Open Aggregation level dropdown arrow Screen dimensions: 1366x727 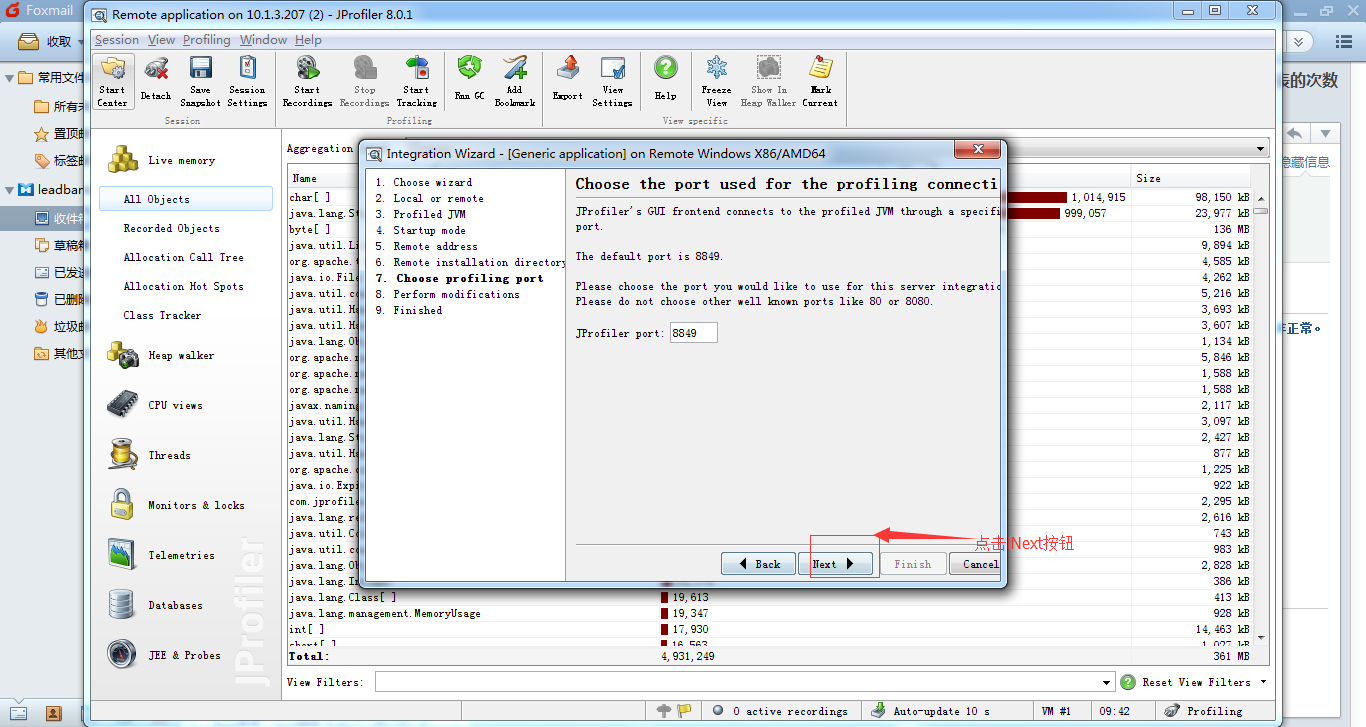pos(1259,149)
